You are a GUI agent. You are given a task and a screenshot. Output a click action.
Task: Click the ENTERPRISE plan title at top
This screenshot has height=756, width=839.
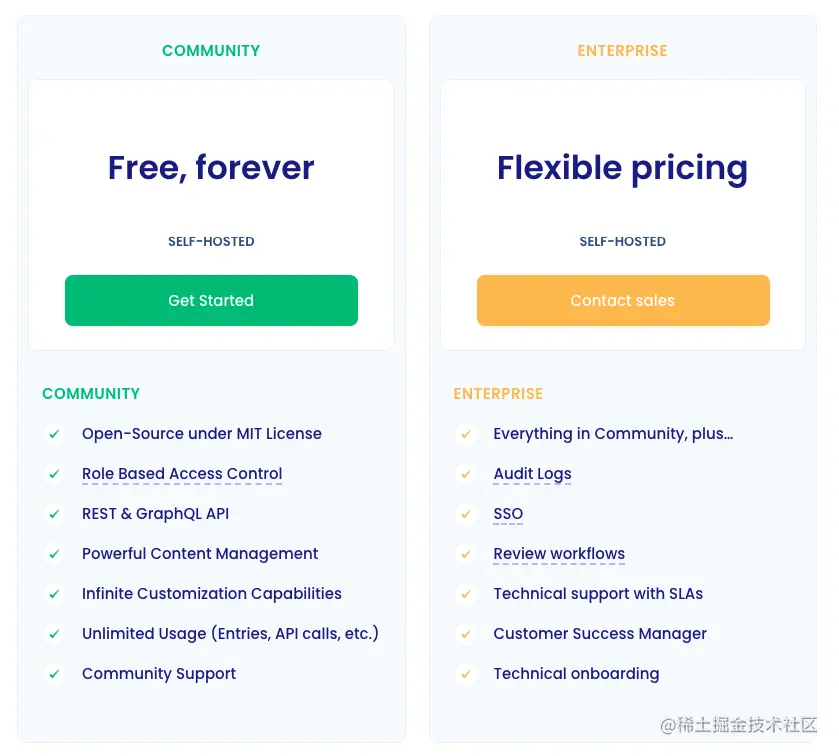coord(622,51)
